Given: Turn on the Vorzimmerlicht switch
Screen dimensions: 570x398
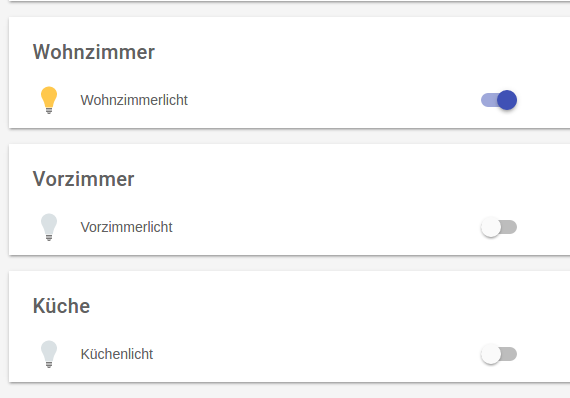Looking at the screenshot, I should (x=499, y=227).
